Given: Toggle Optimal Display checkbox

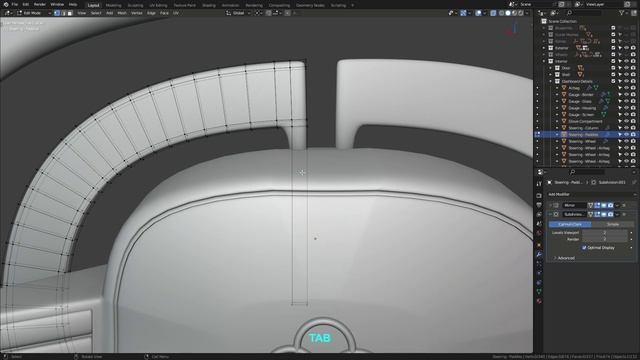Looking at the screenshot, I should [584, 248].
